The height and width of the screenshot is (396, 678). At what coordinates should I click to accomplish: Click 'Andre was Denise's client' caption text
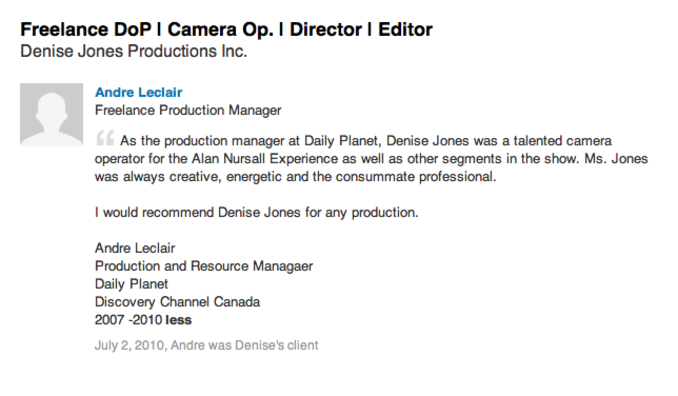click(x=244, y=345)
